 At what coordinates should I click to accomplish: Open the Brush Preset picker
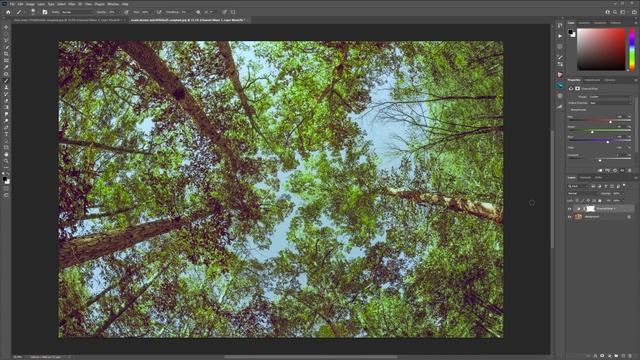(x=33, y=12)
